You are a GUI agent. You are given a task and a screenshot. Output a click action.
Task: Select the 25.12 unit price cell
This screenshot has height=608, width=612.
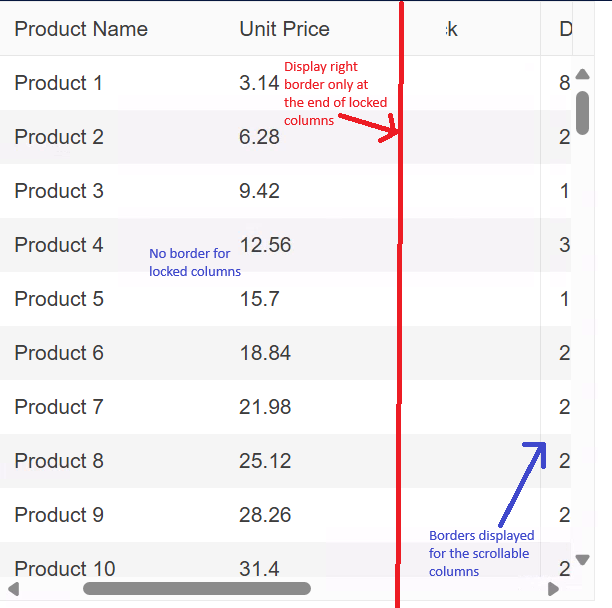point(265,461)
